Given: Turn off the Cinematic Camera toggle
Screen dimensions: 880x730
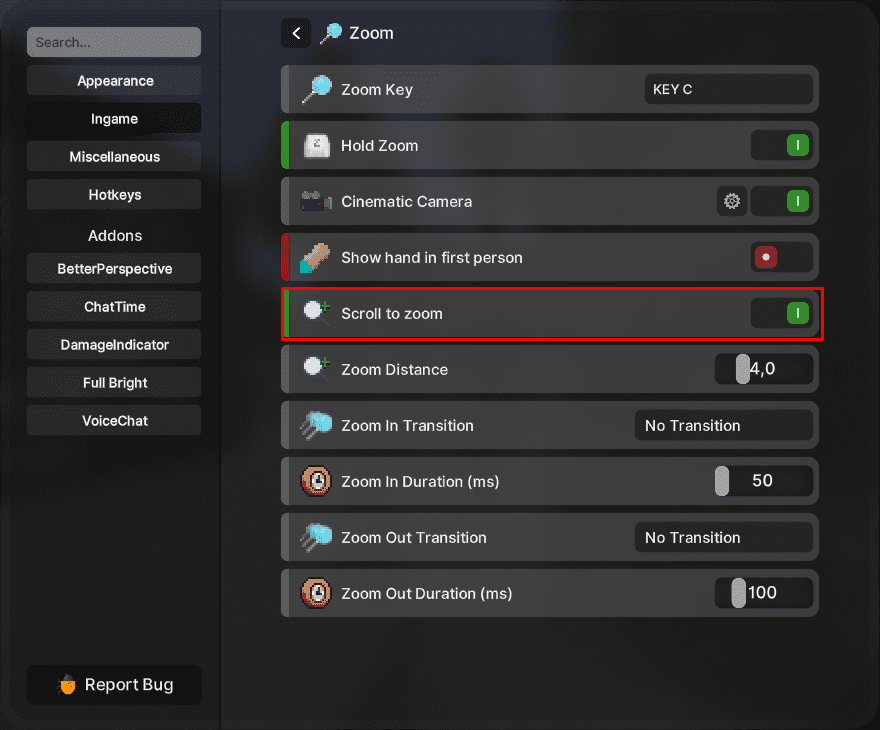Looking at the screenshot, I should [781, 201].
